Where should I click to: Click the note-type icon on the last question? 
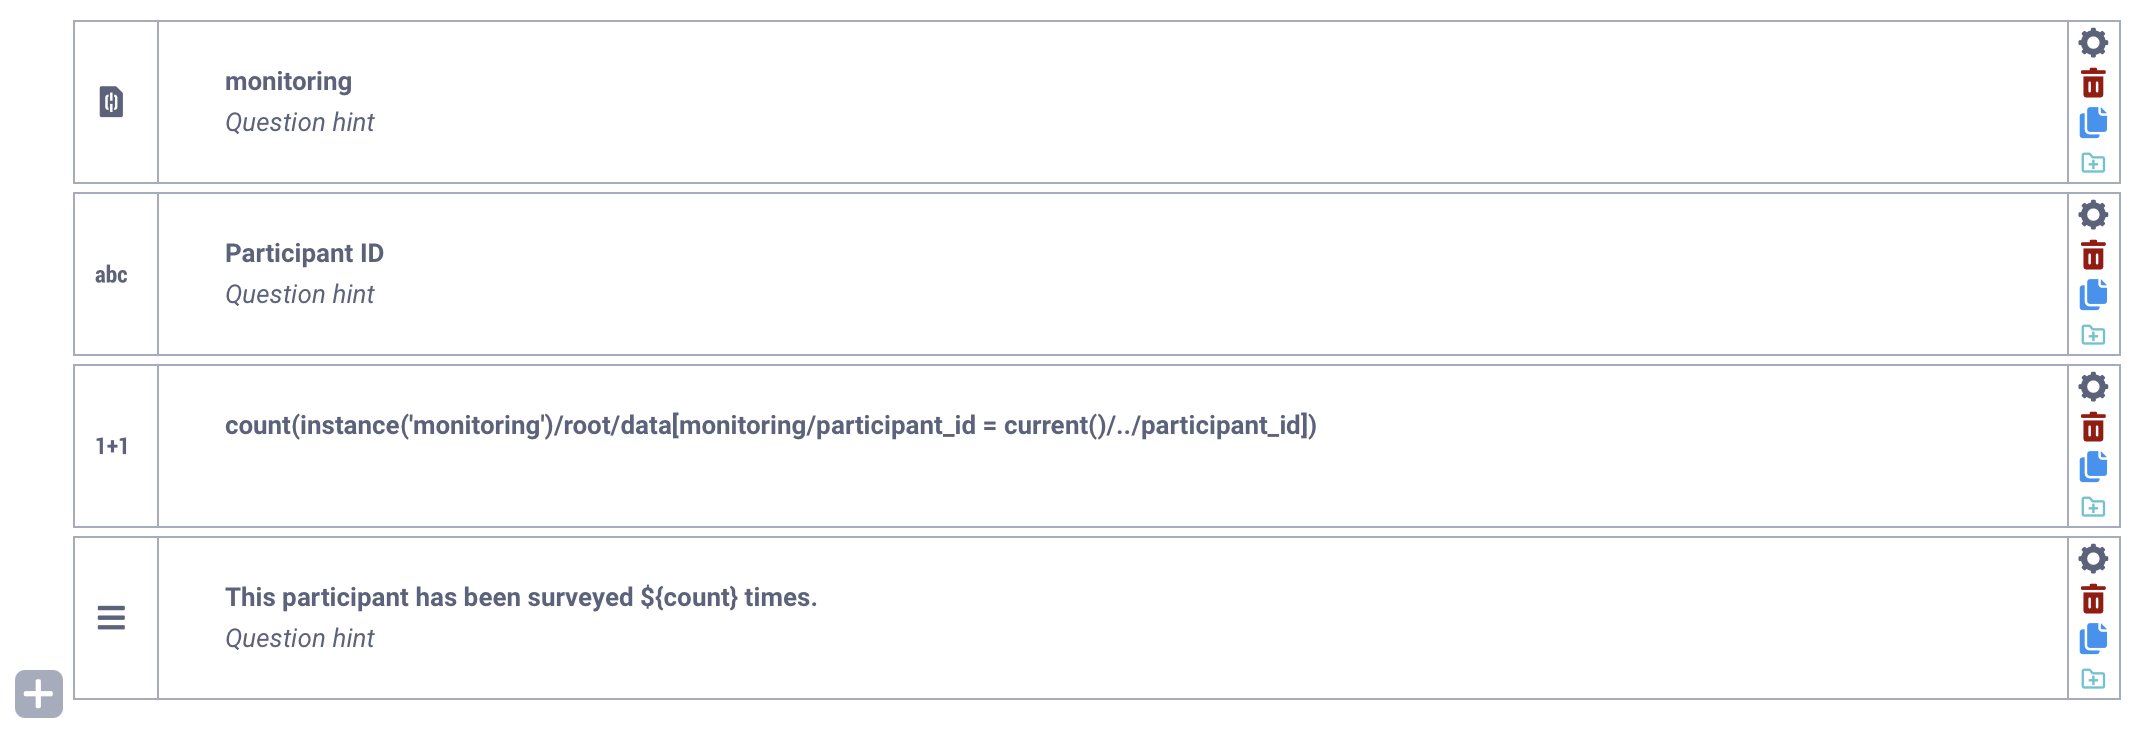point(110,618)
